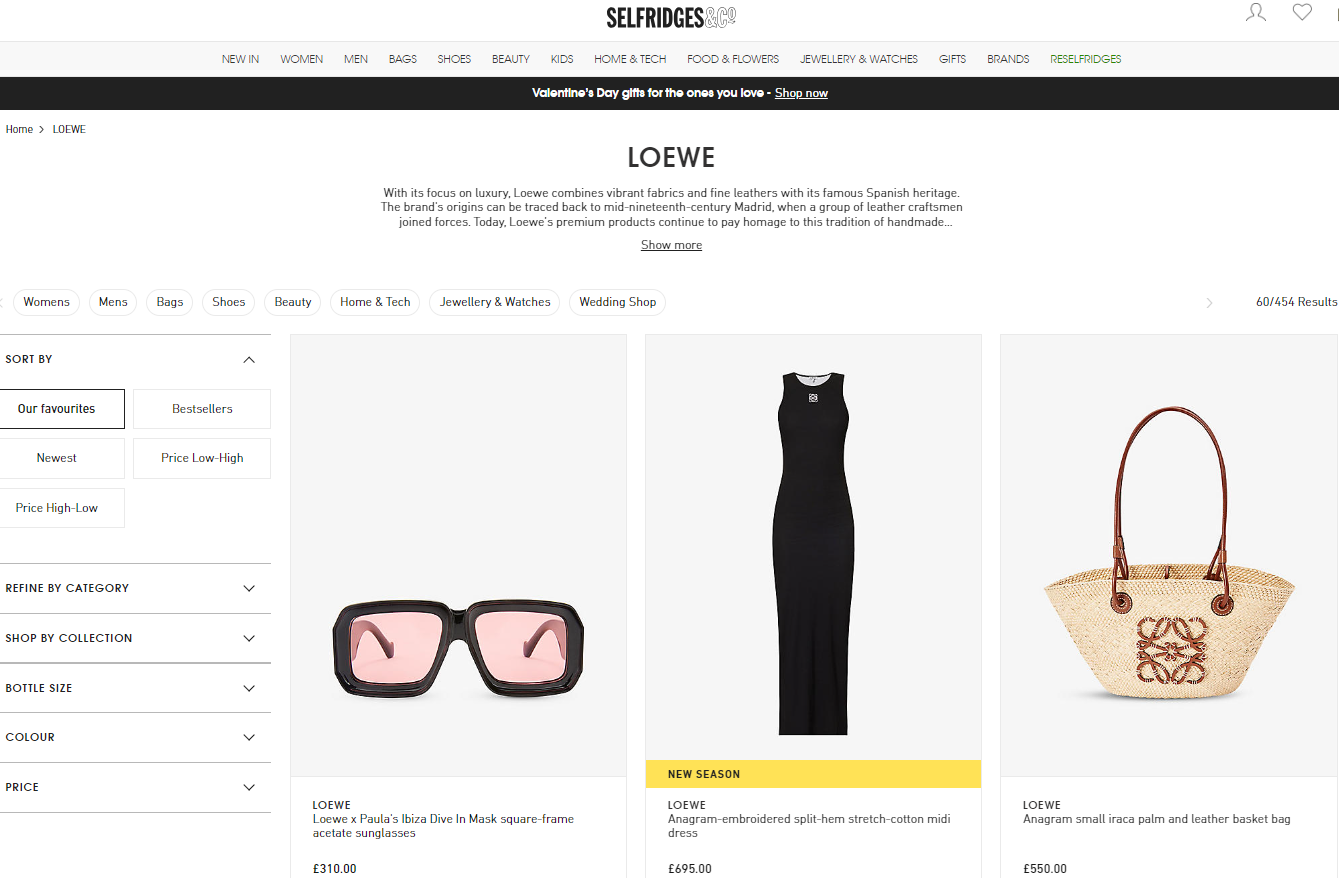The width and height of the screenshot is (1339, 878).
Task: Open the Brands navigation menu
Action: tap(1008, 59)
